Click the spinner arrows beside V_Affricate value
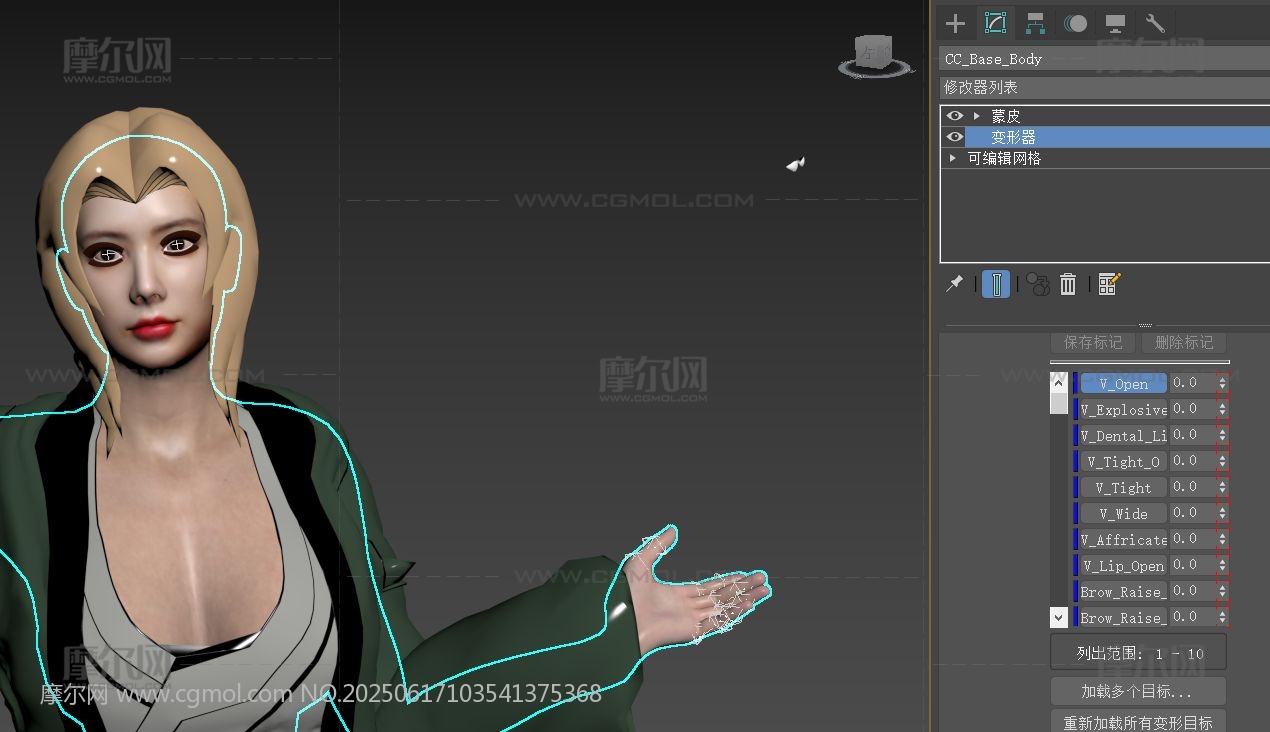 [x=1222, y=539]
